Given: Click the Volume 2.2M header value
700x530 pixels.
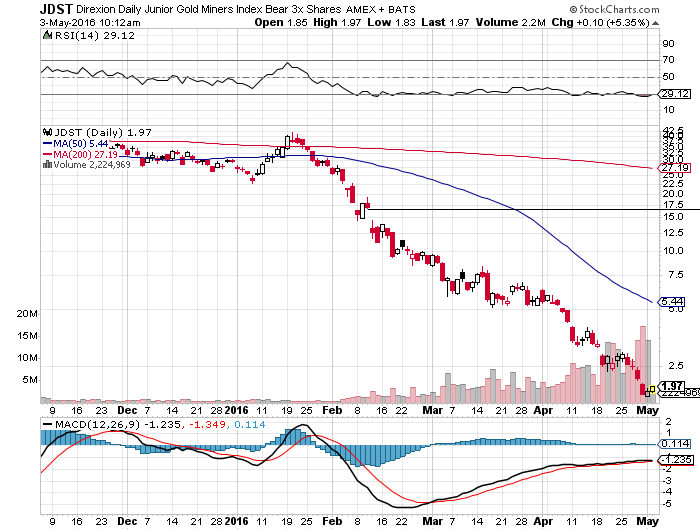Looking at the screenshot, I should [x=511, y=22].
